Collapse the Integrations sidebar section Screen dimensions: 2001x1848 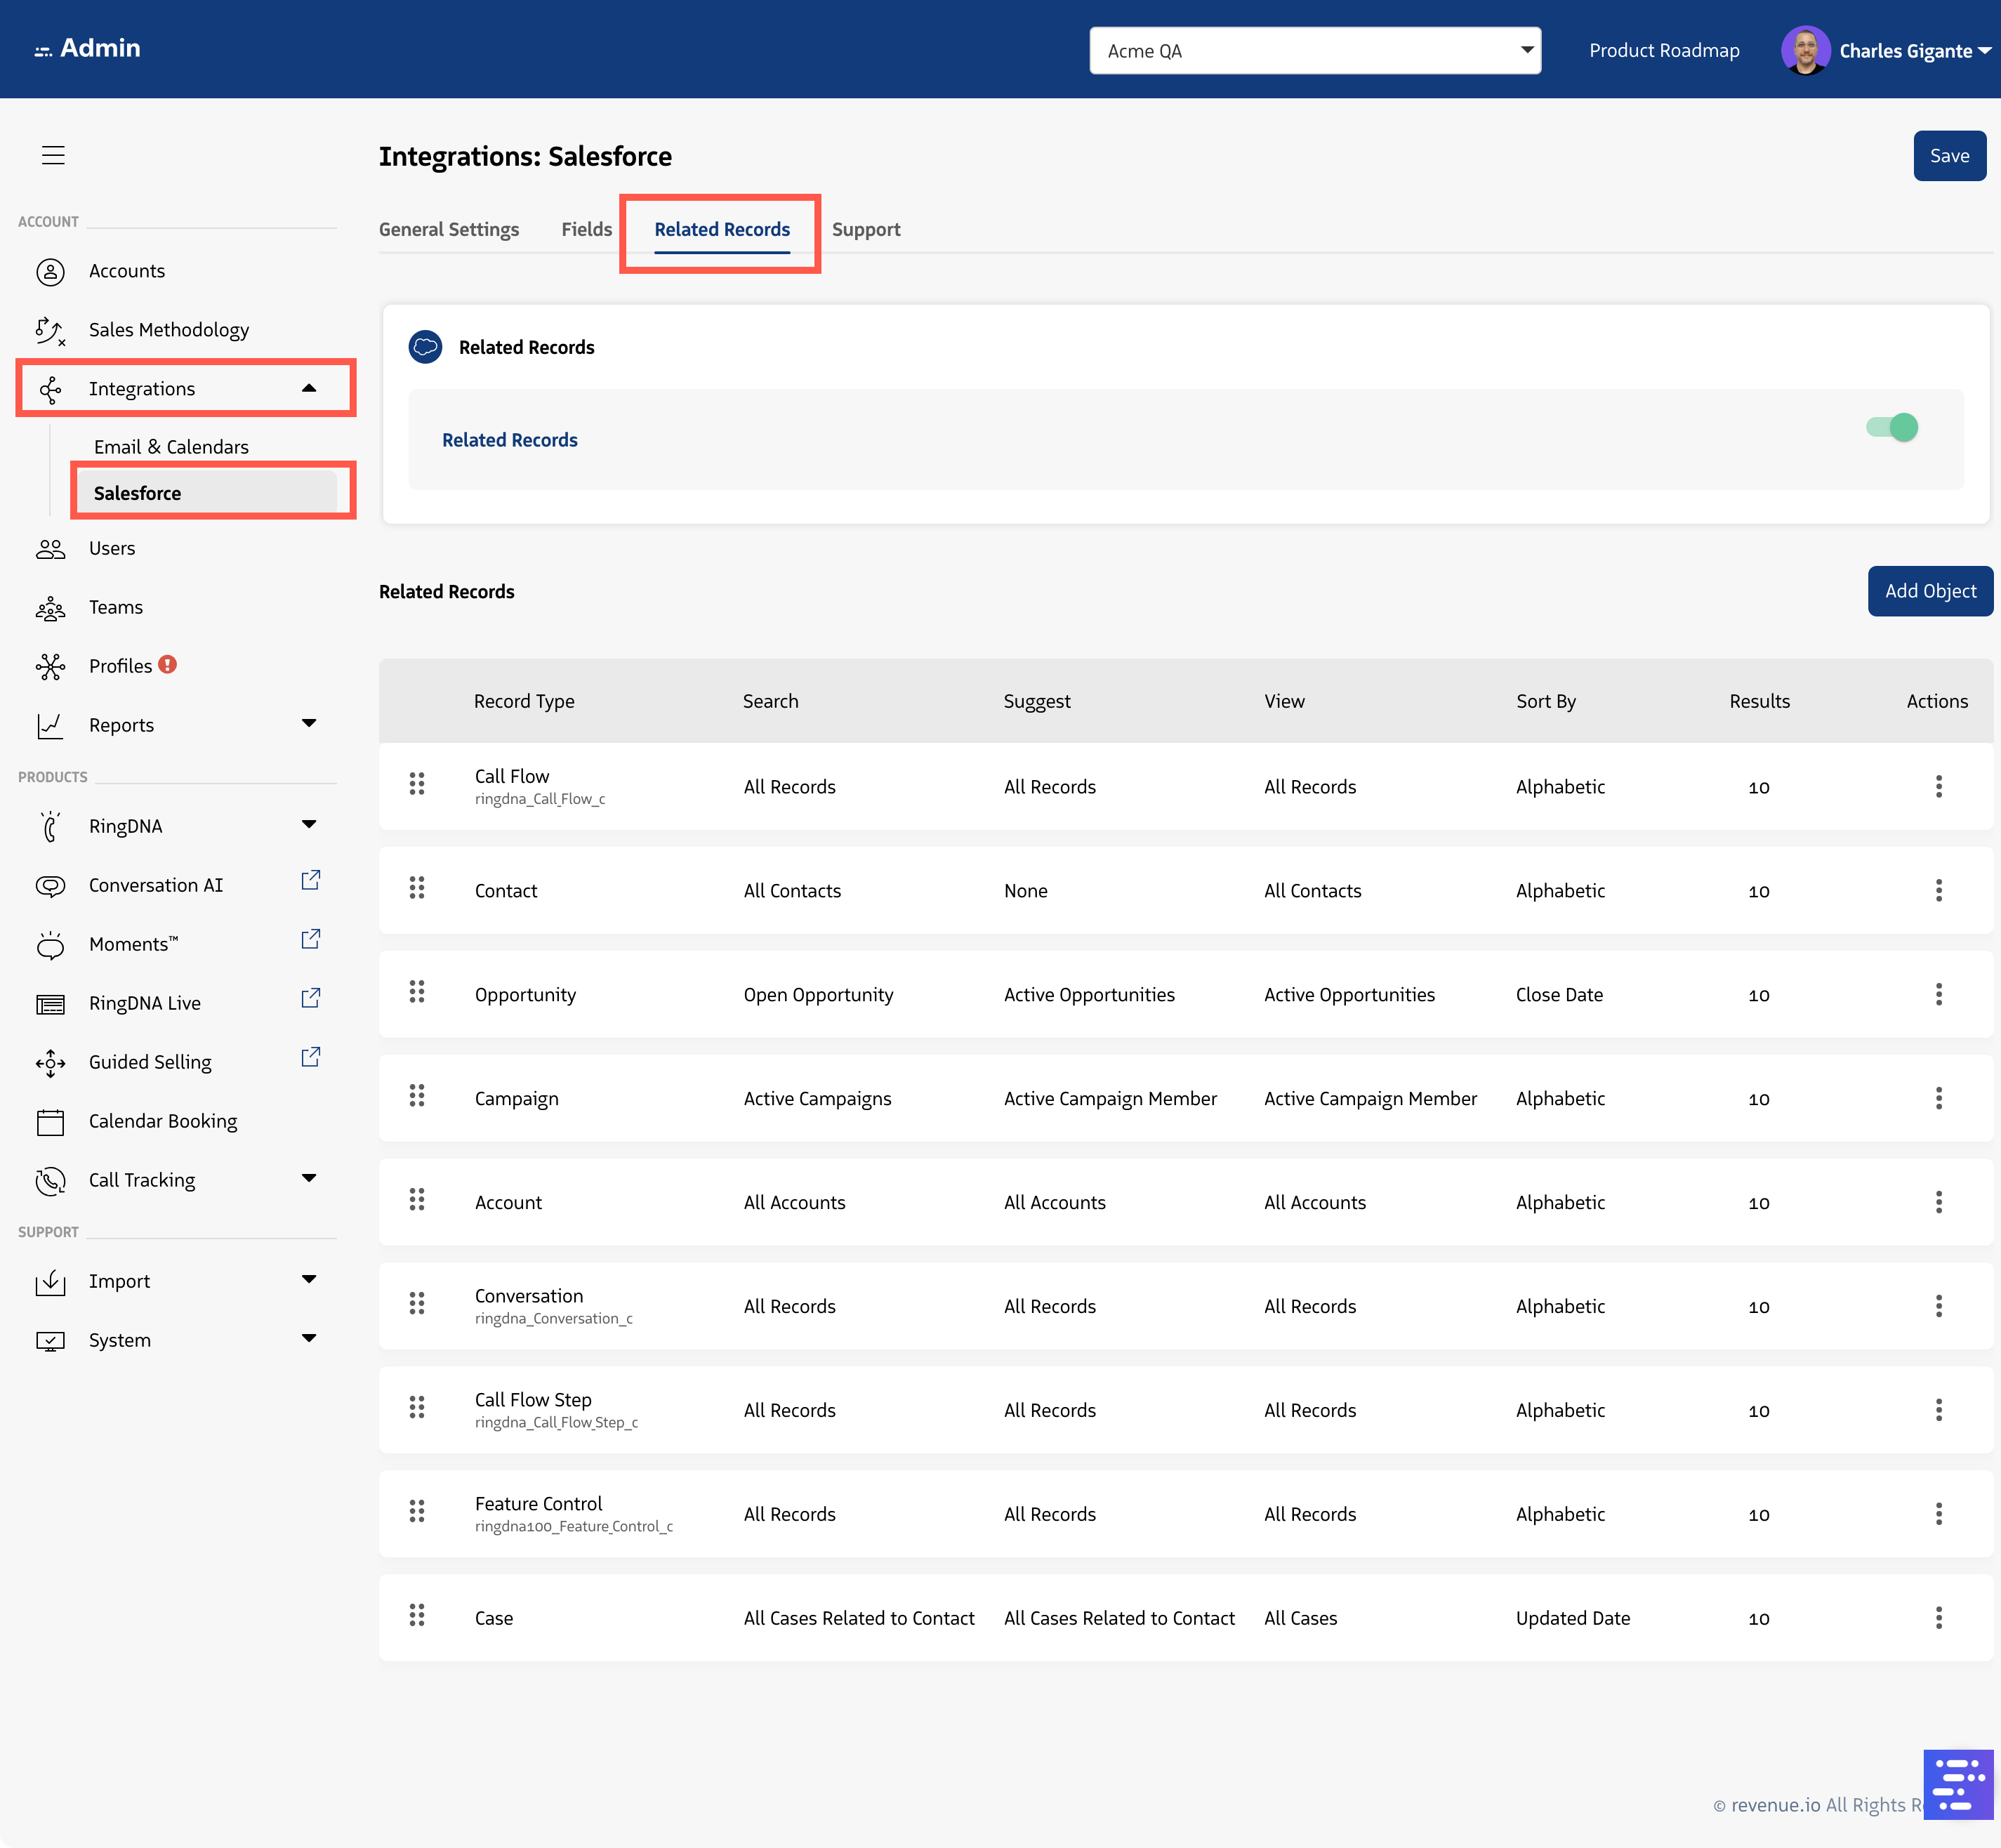point(309,388)
